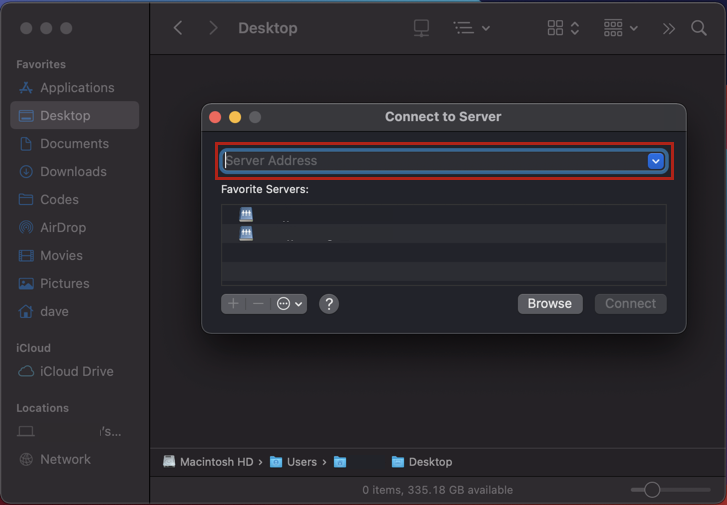Open Downloads in the sidebar
The image size is (727, 505).
point(75,172)
